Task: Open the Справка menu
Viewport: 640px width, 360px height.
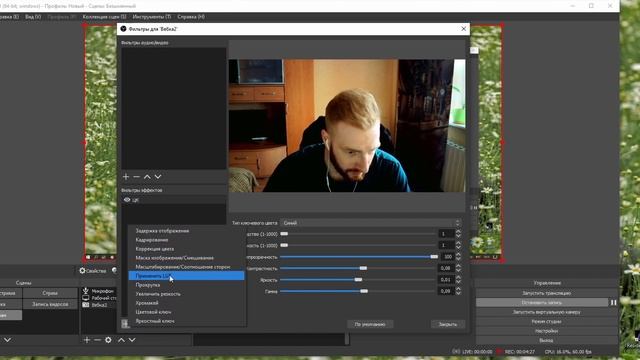Action: [191, 17]
